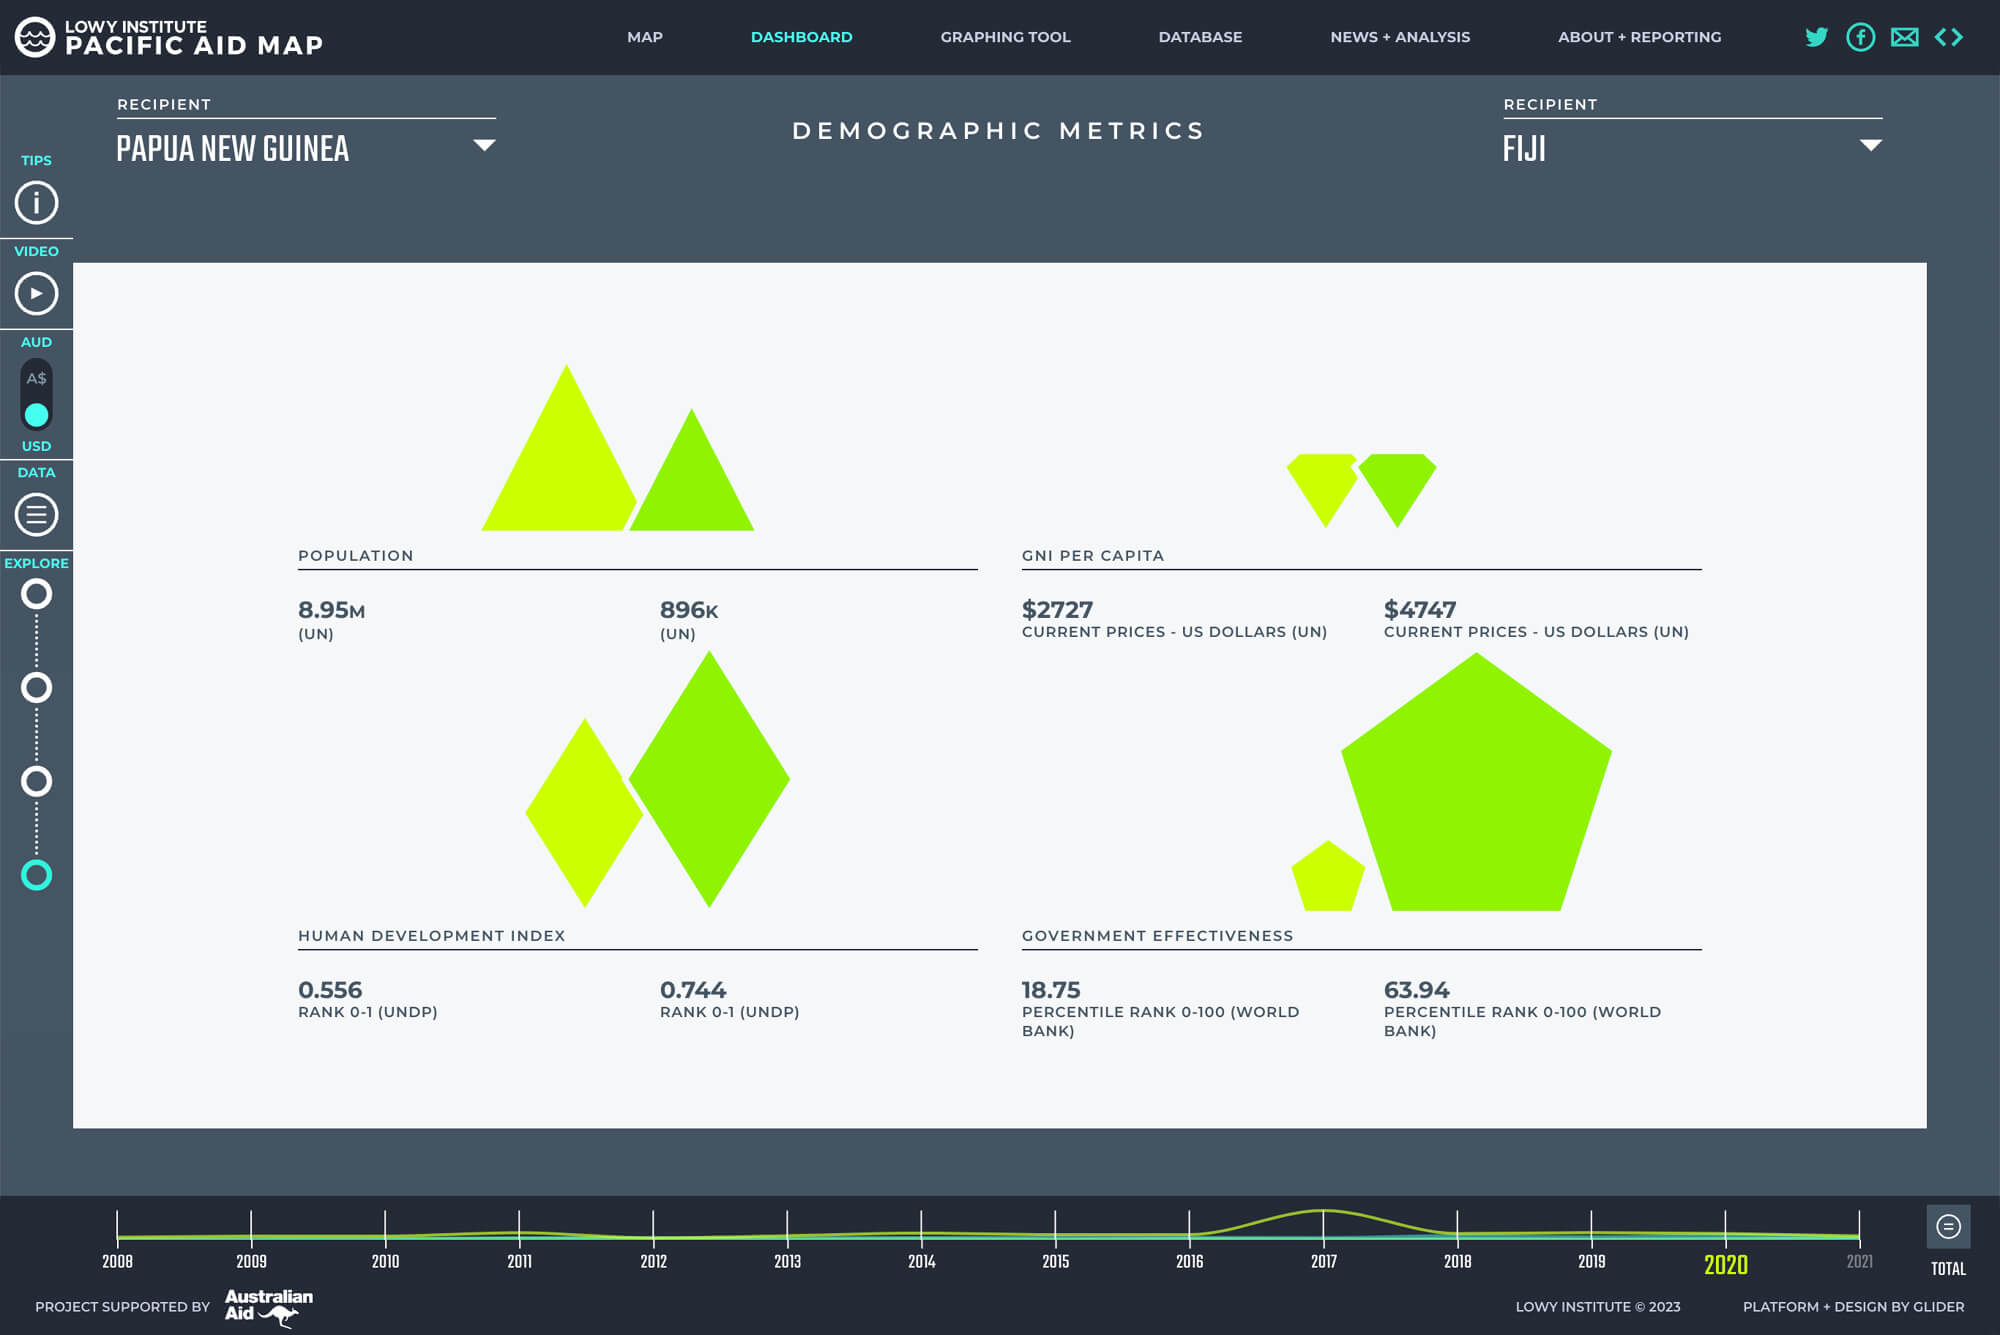Image resolution: width=2000 pixels, height=1335 pixels.
Task: Select year 2010 on the timeline
Action: 385,1261
